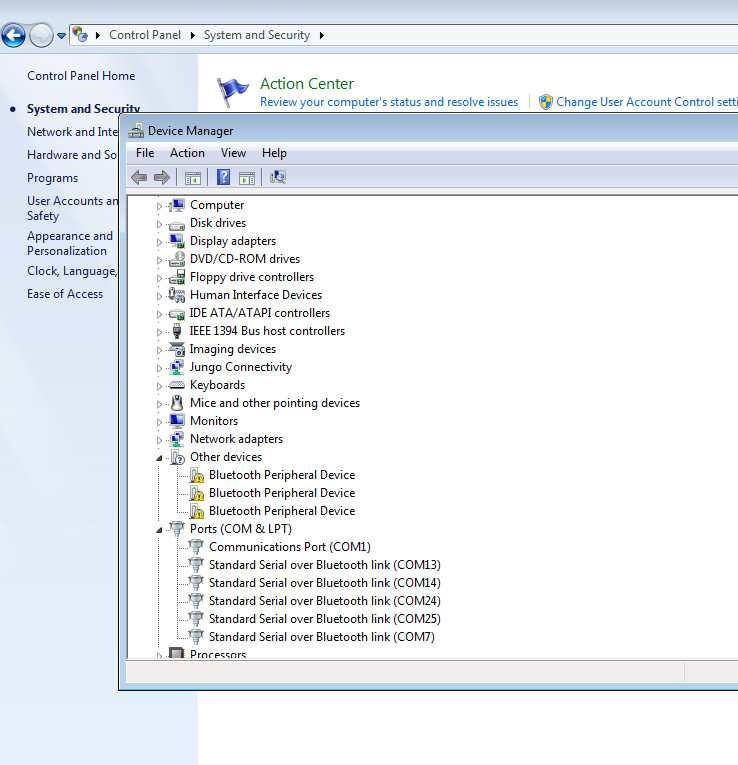Go to Control Panel Home

point(81,76)
